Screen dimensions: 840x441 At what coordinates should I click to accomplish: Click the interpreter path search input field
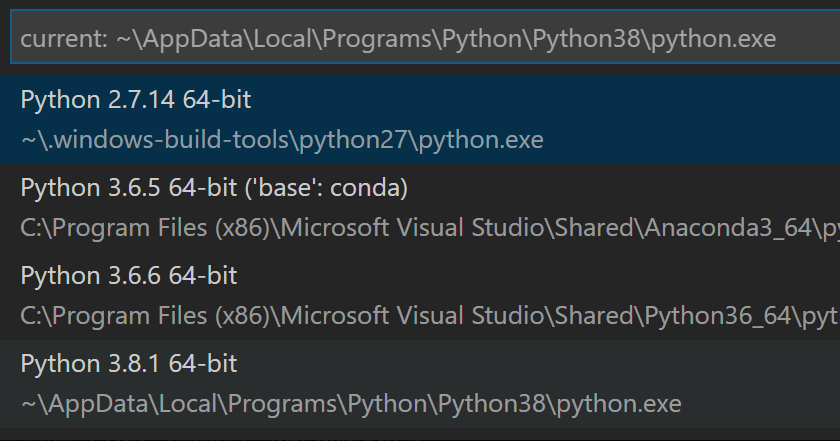click(425, 38)
